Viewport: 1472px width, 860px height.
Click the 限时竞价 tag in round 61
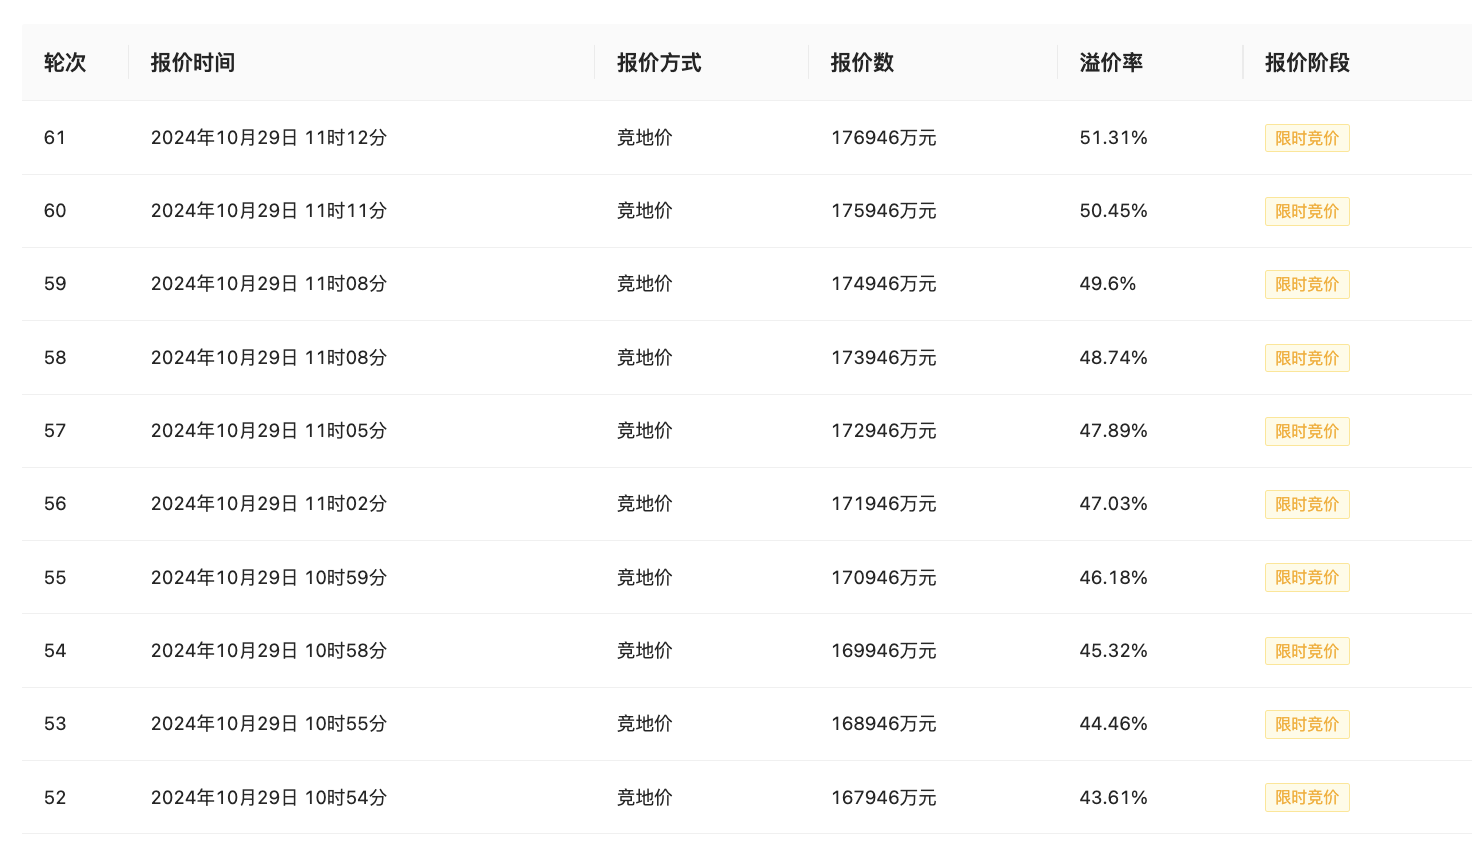click(1306, 138)
